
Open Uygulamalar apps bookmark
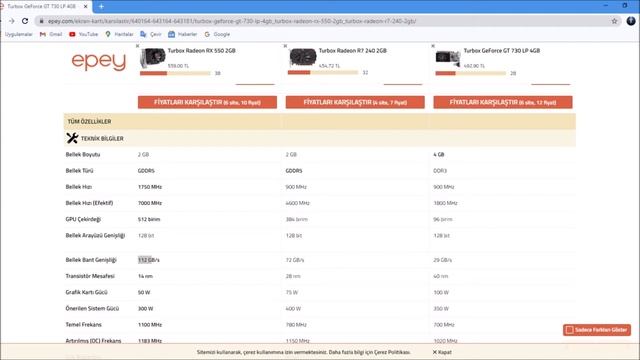point(18,34)
